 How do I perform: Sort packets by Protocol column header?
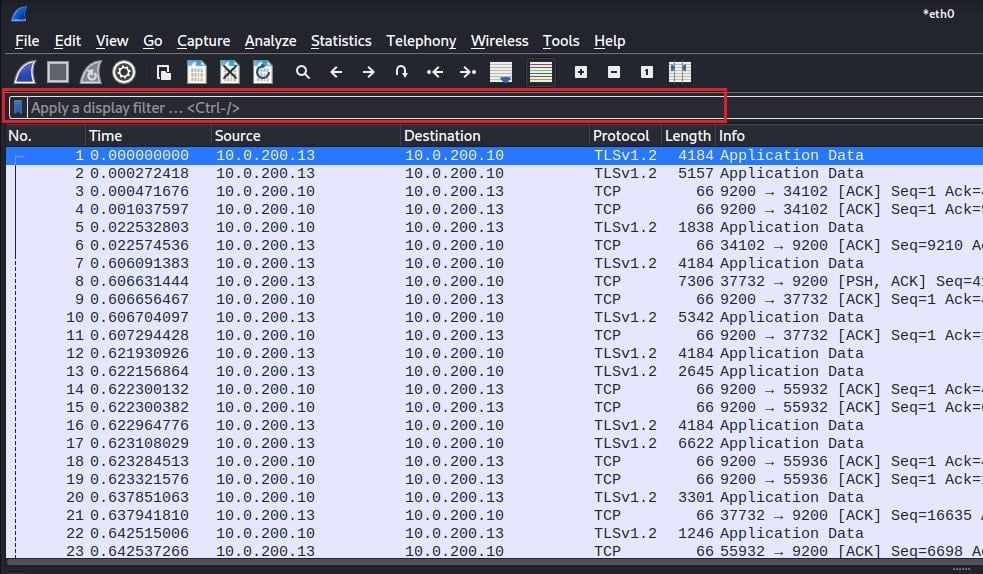point(625,136)
